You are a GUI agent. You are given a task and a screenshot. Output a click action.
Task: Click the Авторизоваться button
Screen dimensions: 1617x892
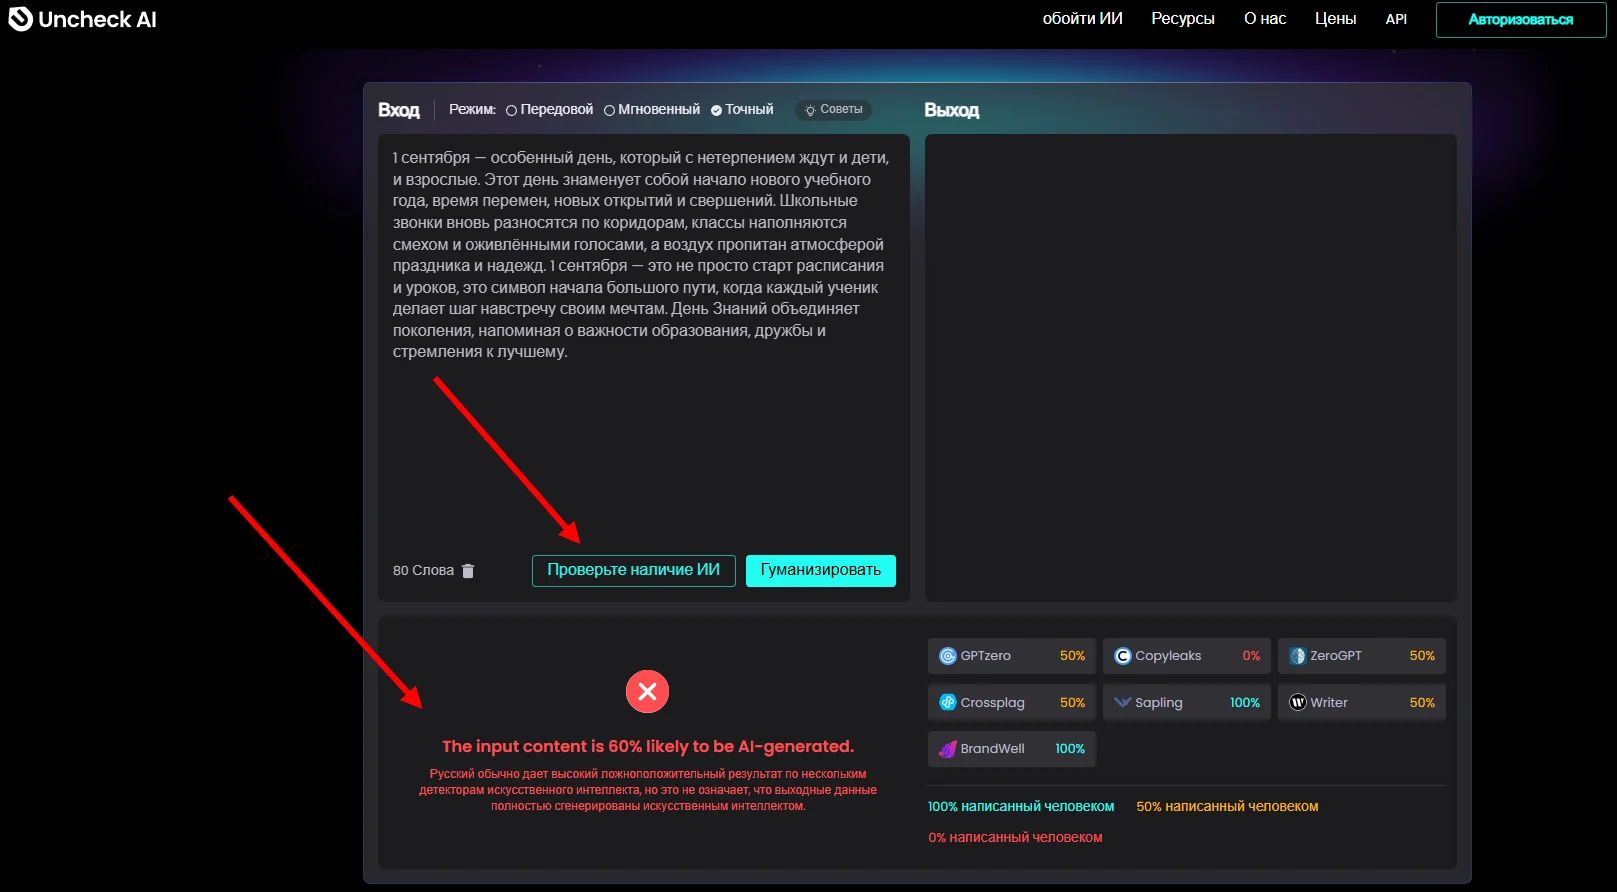[1521, 20]
